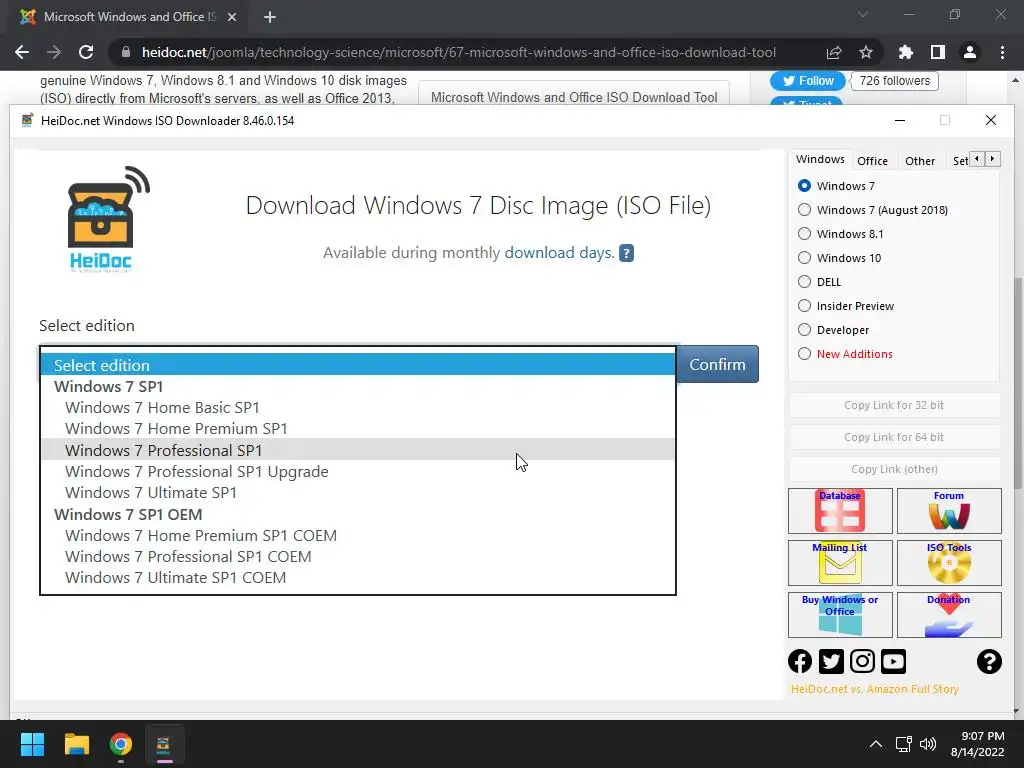The width and height of the screenshot is (1024, 768).
Task: Open Chrome profile avatar icon
Action: tap(970, 52)
